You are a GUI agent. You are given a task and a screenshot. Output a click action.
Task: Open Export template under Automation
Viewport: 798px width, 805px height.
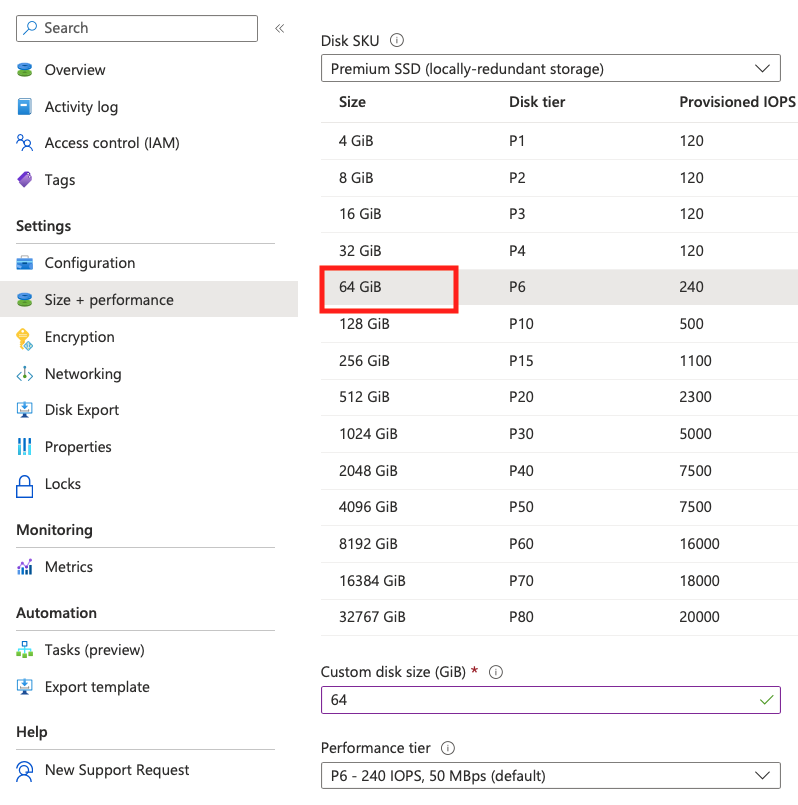(x=97, y=687)
